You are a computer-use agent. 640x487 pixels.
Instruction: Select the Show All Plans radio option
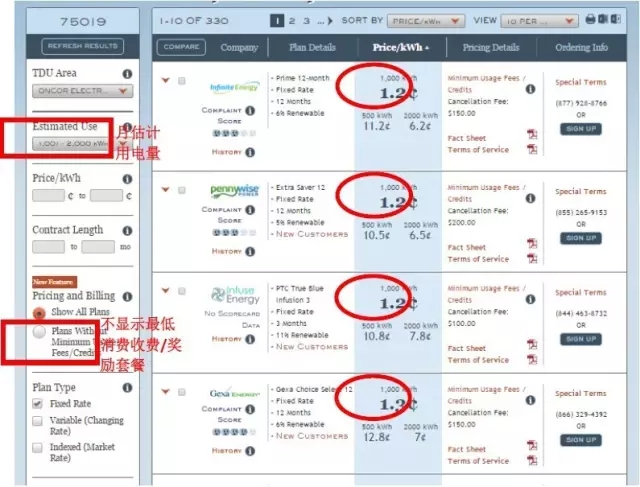click(x=39, y=313)
